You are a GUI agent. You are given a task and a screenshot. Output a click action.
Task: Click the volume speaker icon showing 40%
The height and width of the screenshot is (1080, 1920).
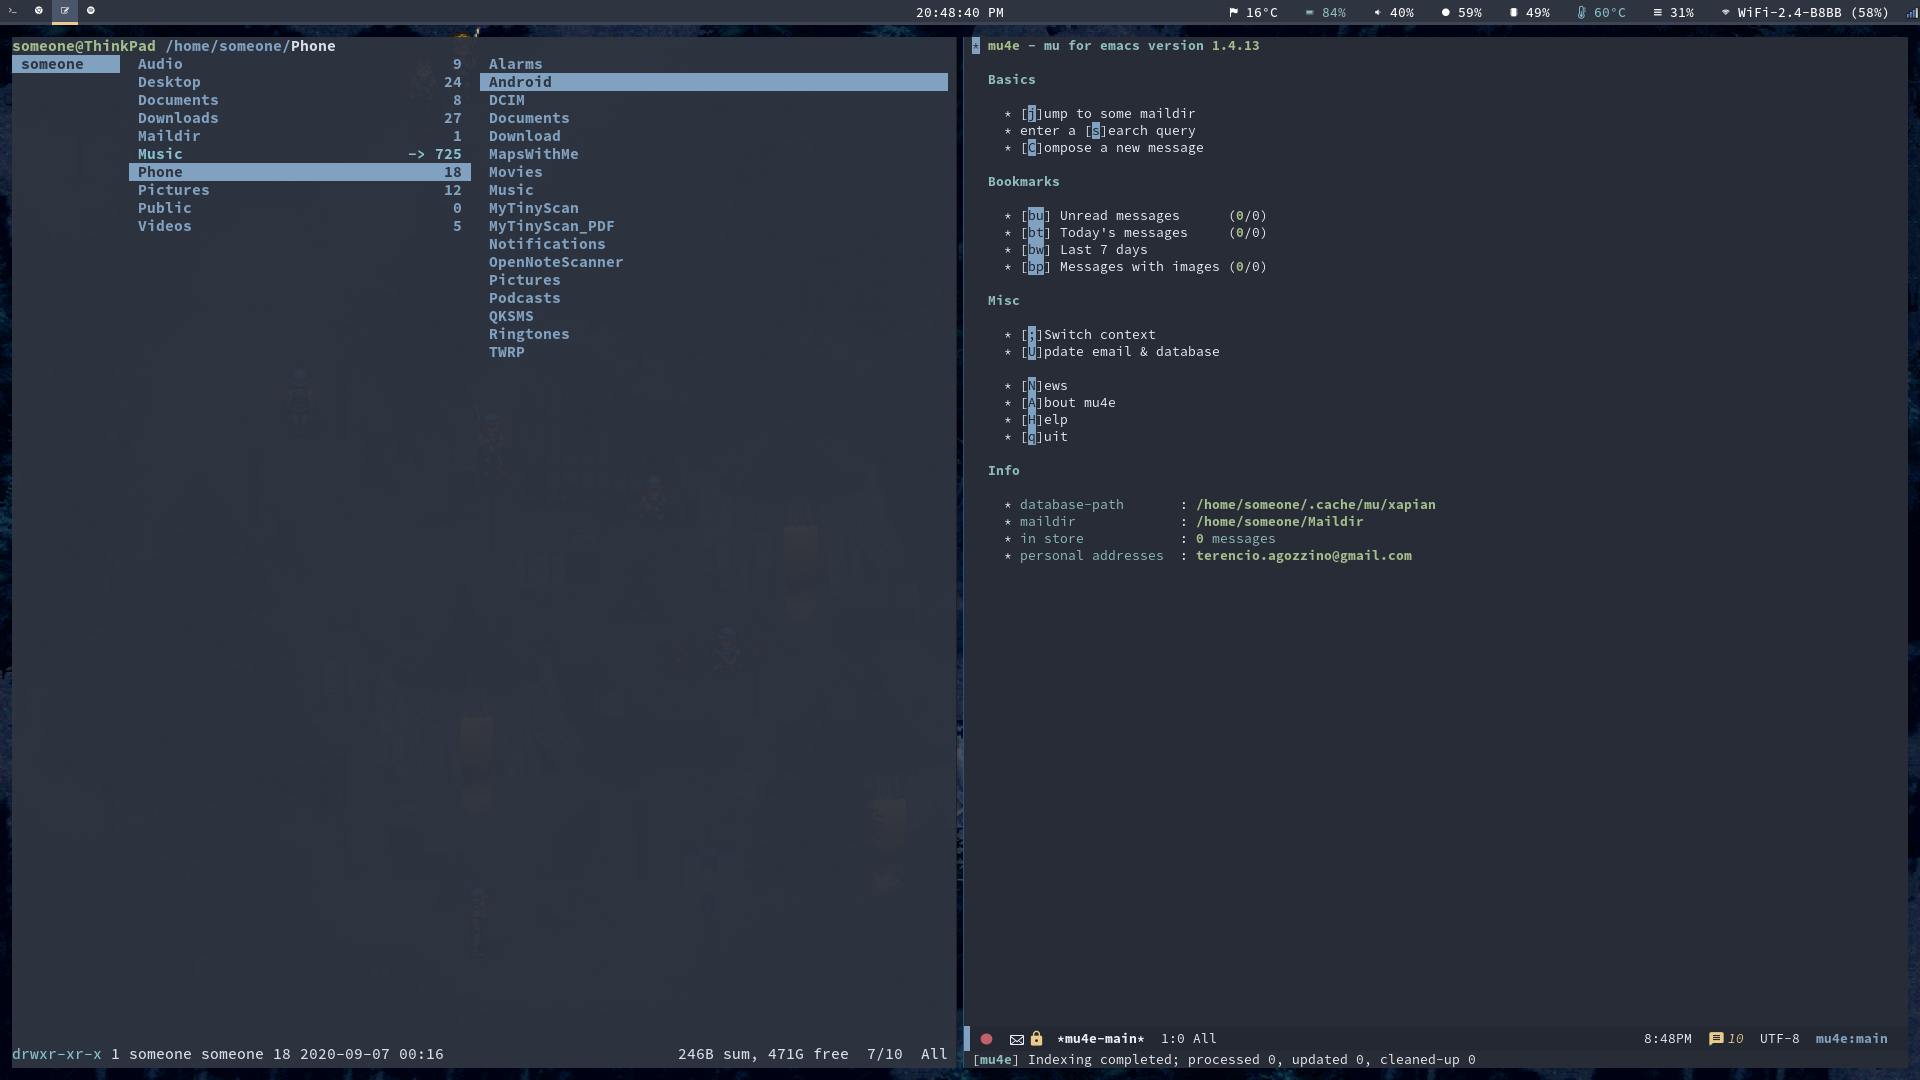[x=1377, y=13]
